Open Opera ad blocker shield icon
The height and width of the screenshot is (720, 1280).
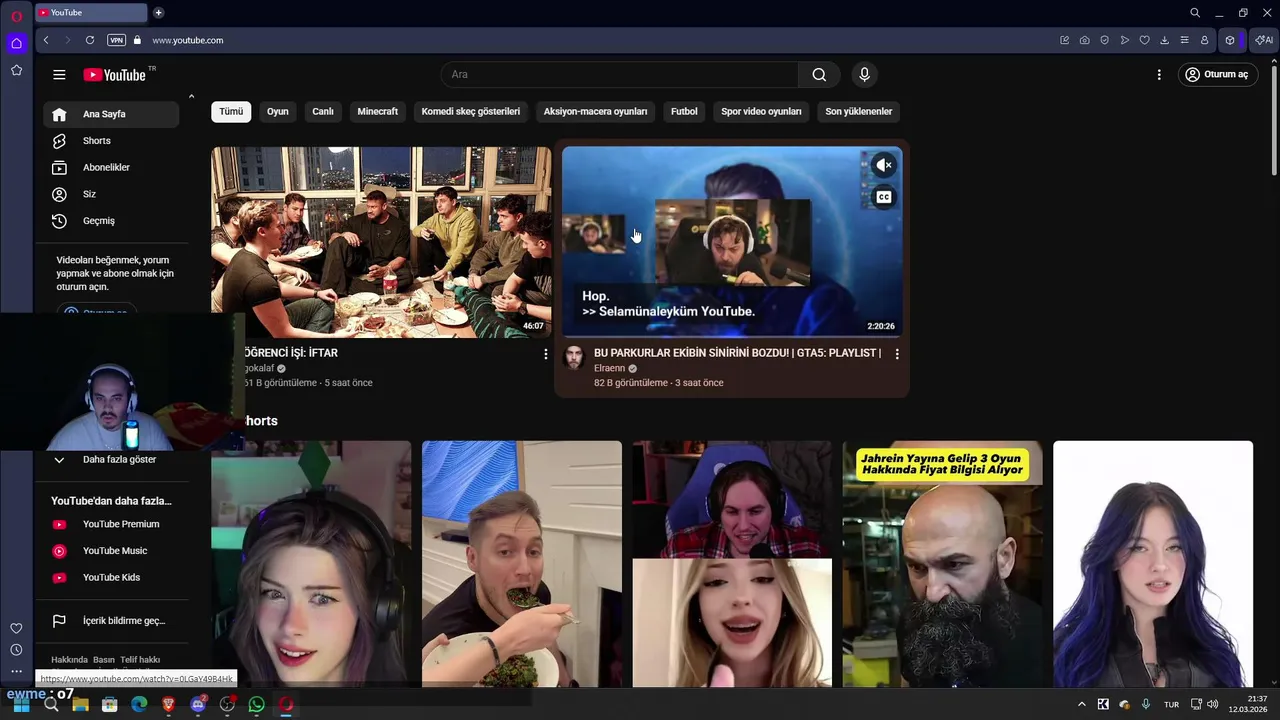1105,40
